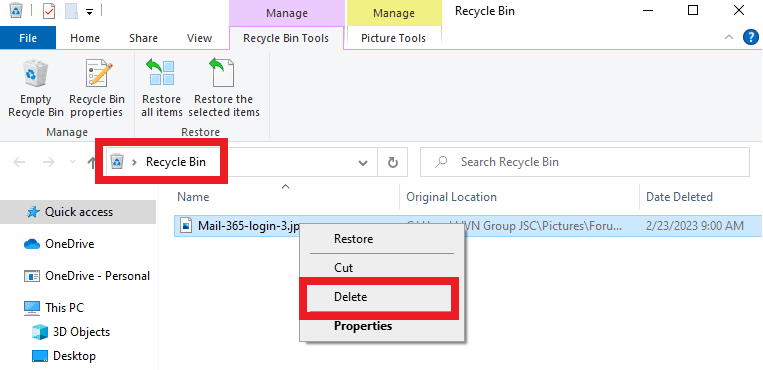Go forward with the Forward arrow
The width and height of the screenshot is (763, 370).
tap(49, 162)
